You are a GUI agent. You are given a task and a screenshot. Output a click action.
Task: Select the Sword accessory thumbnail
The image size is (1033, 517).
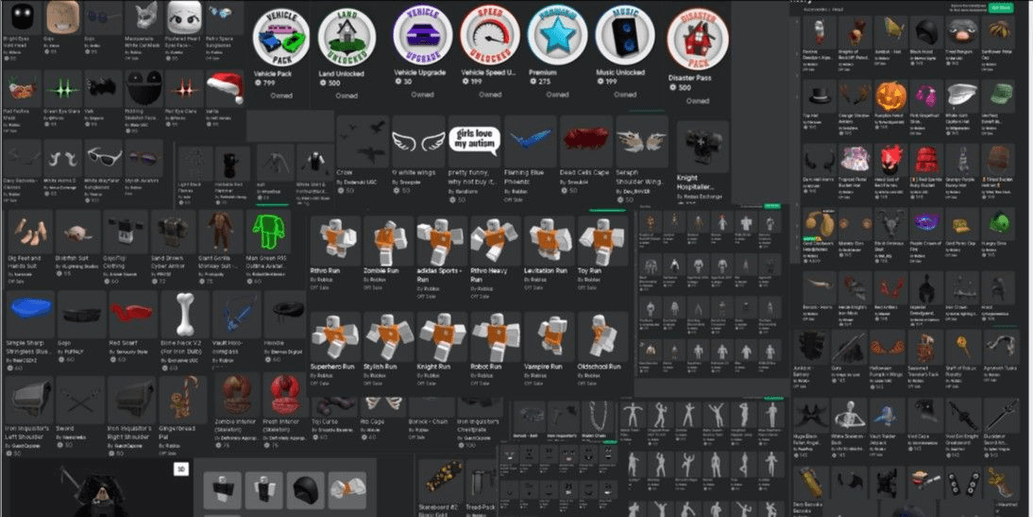[80, 399]
